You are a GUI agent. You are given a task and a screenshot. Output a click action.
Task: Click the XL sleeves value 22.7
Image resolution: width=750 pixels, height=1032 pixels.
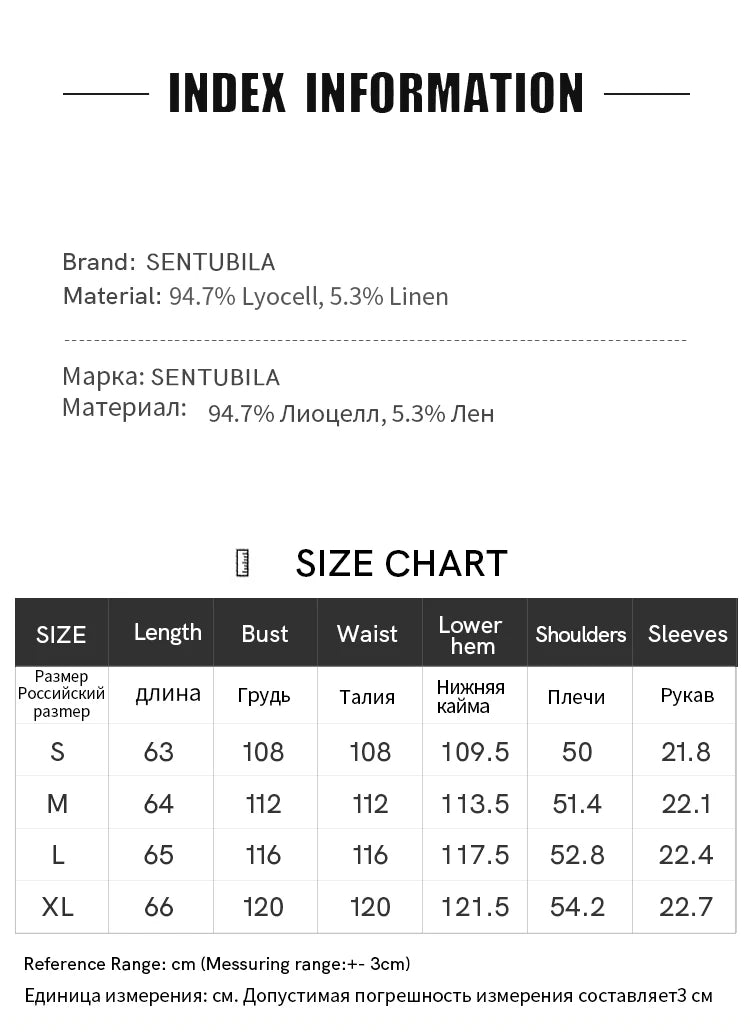tap(686, 907)
